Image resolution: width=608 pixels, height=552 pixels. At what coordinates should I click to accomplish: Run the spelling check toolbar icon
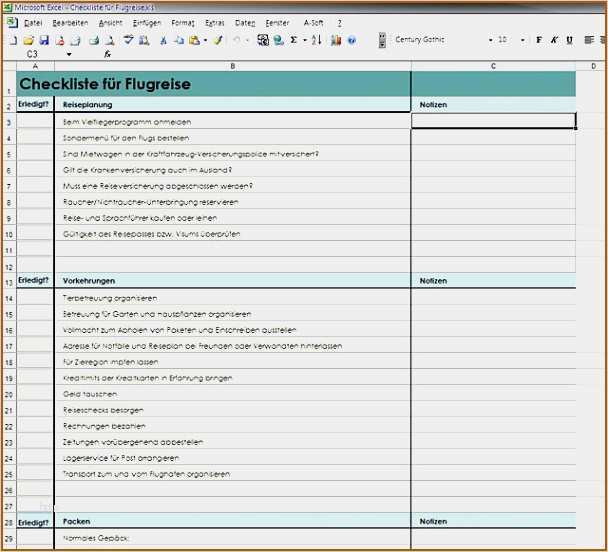[128, 40]
